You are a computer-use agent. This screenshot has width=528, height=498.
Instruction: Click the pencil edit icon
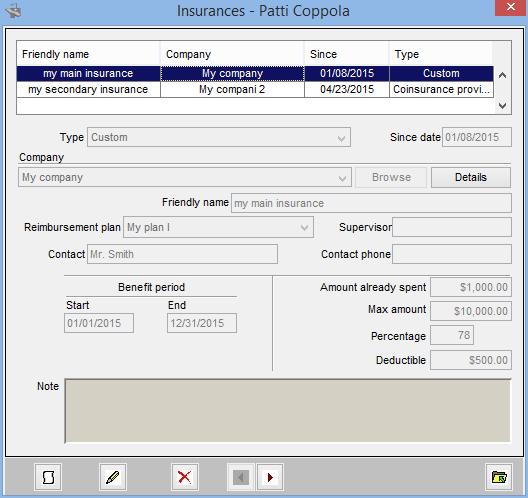click(x=113, y=477)
